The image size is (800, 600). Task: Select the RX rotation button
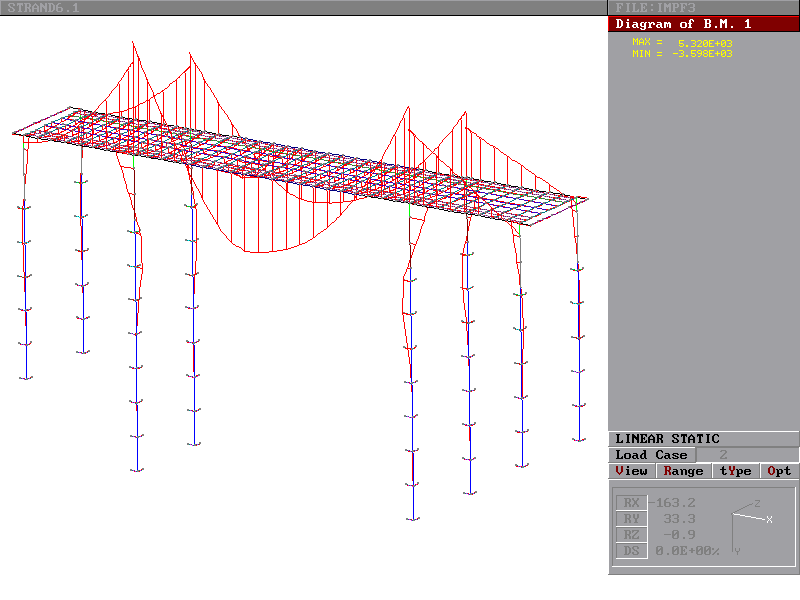(x=630, y=503)
